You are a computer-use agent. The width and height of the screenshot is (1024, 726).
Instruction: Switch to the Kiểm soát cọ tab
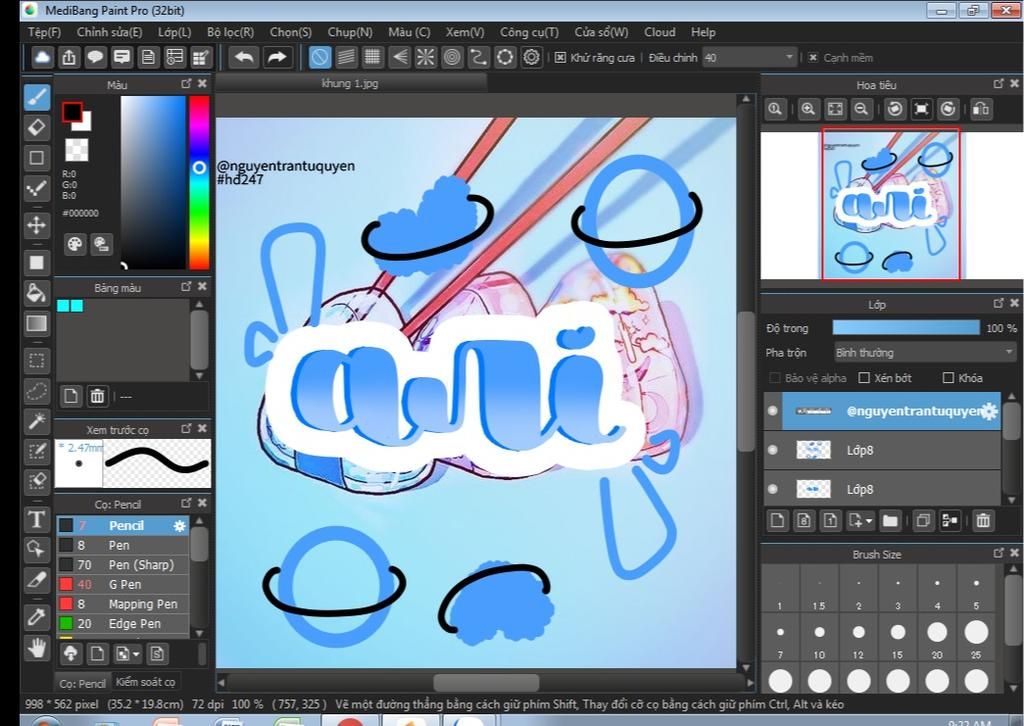(x=145, y=682)
